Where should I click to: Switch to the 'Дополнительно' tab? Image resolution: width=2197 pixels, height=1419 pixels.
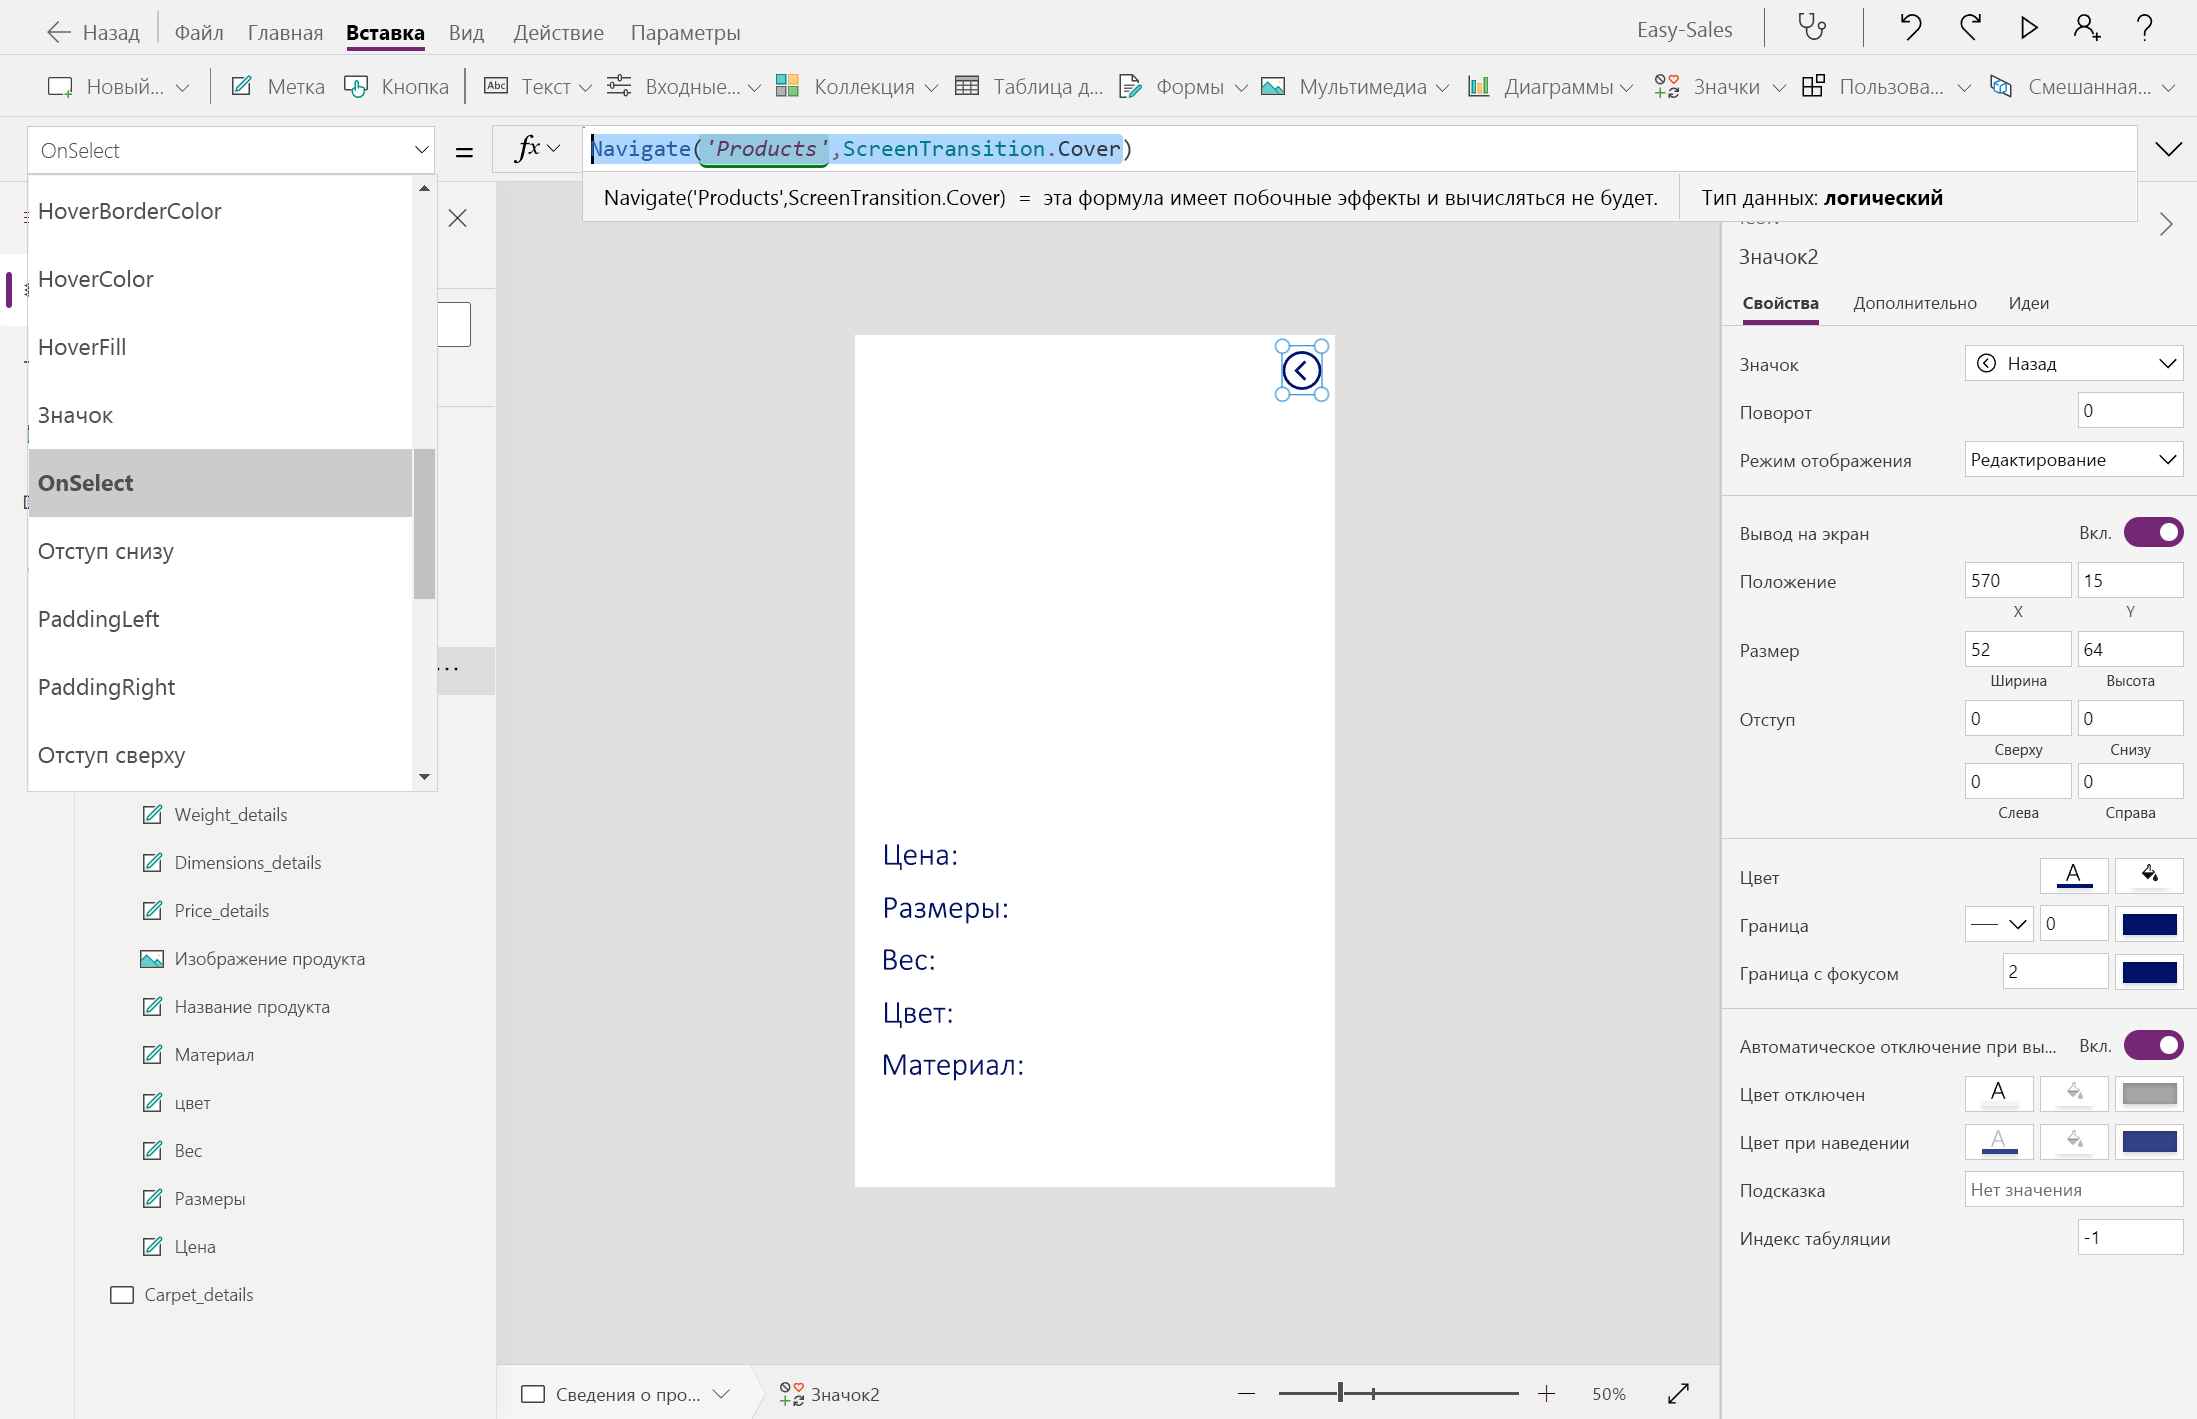1914,303
